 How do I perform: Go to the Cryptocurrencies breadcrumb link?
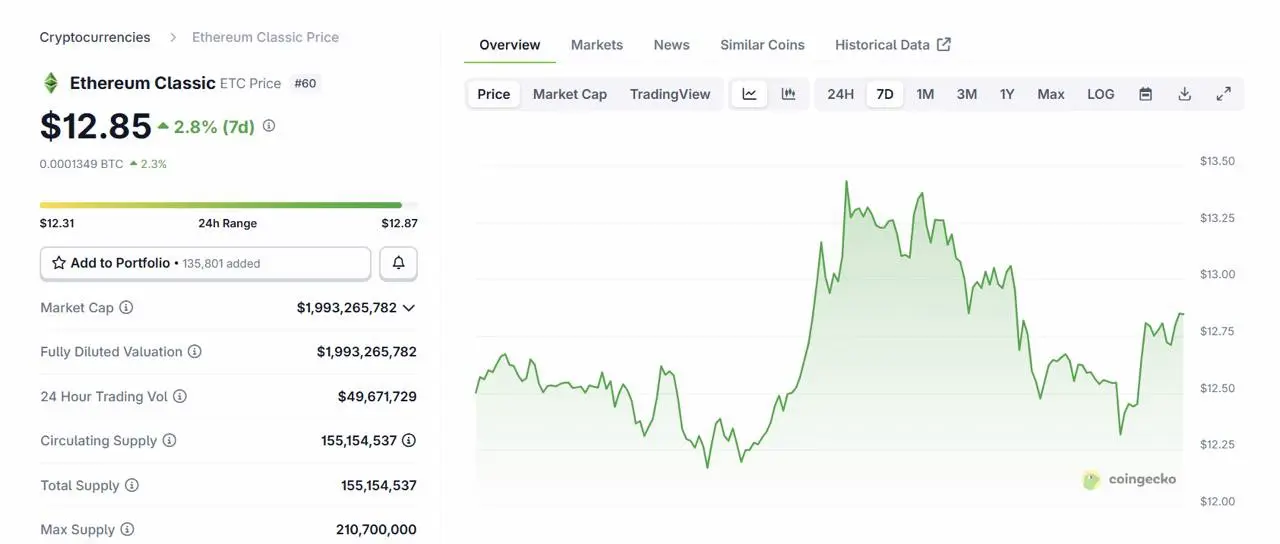(95, 37)
